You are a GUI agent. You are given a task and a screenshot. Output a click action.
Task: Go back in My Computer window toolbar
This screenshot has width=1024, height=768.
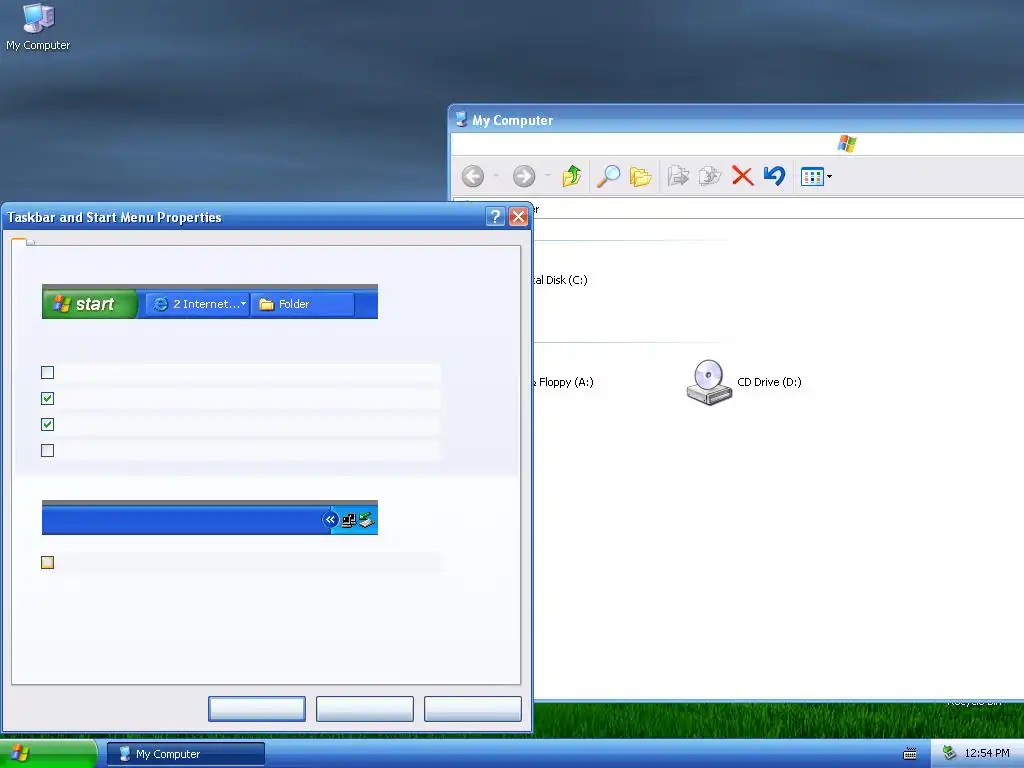[x=473, y=176]
